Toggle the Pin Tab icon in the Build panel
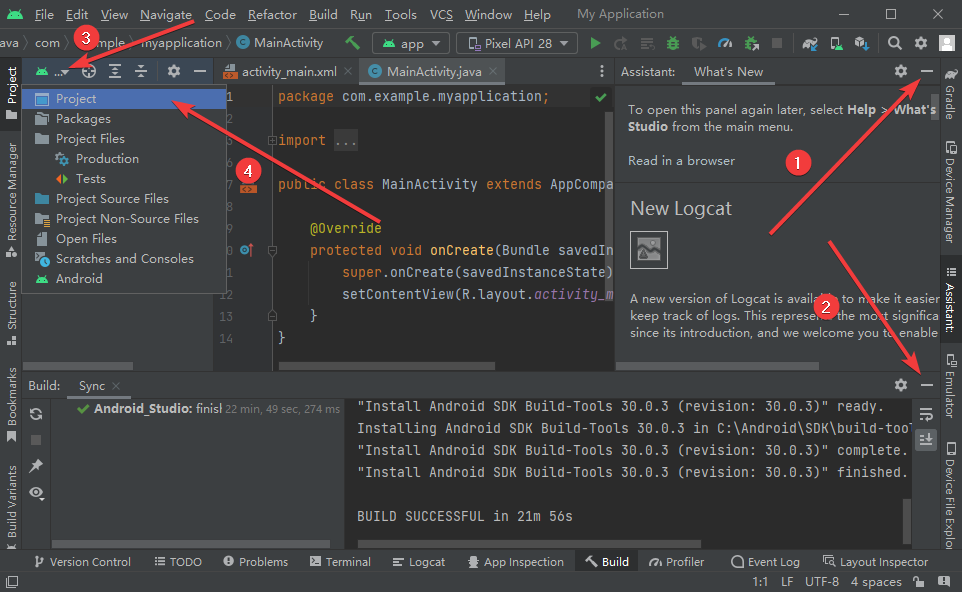The width and height of the screenshot is (962, 592). [36, 466]
